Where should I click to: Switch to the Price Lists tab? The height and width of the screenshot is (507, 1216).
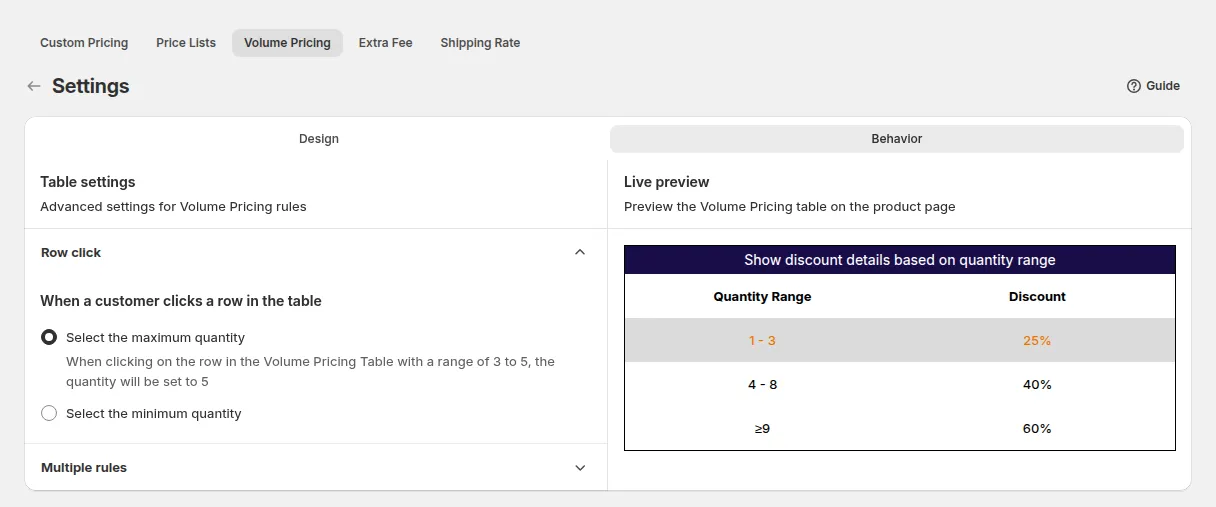click(x=186, y=43)
